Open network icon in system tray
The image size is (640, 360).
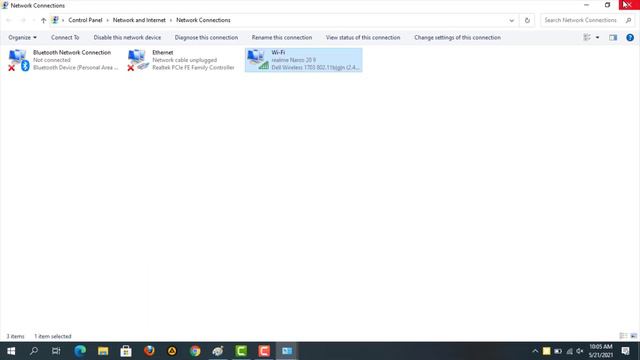569,351
